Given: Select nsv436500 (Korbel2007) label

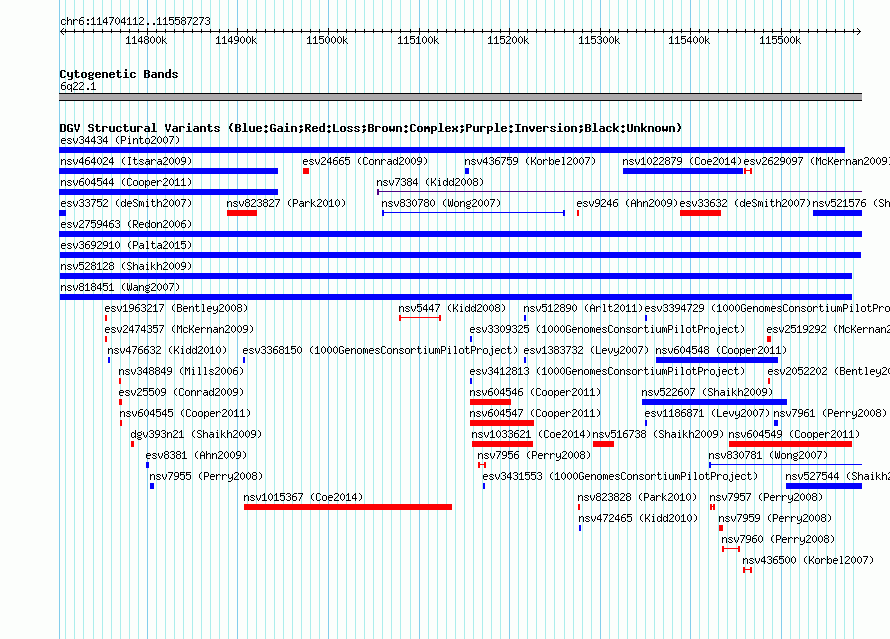Looking at the screenshot, I should point(808,560).
